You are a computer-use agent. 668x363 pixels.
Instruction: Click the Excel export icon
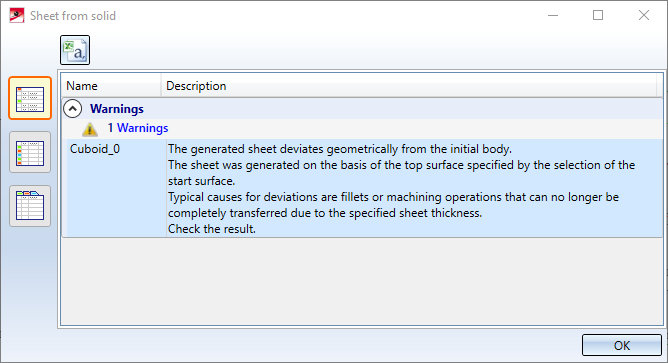coord(75,50)
